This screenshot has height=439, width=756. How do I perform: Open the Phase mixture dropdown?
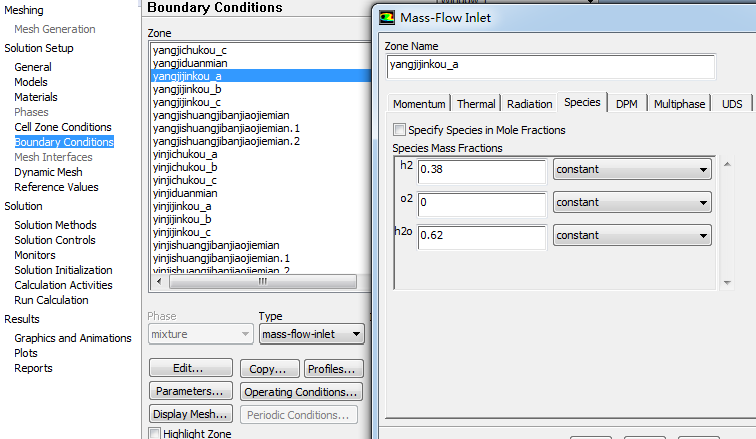point(200,334)
